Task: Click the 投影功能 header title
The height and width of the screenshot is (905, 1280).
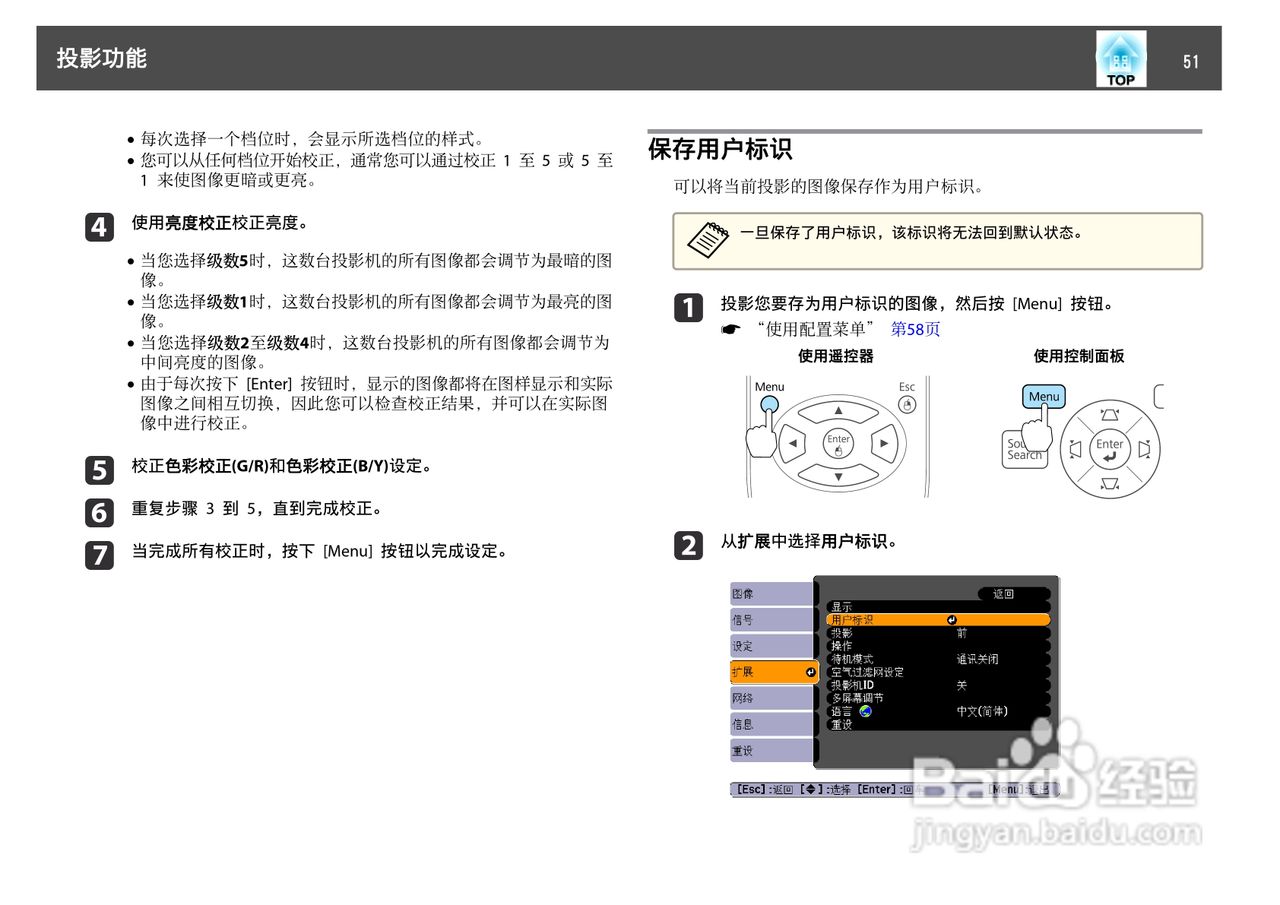Action: [101, 58]
